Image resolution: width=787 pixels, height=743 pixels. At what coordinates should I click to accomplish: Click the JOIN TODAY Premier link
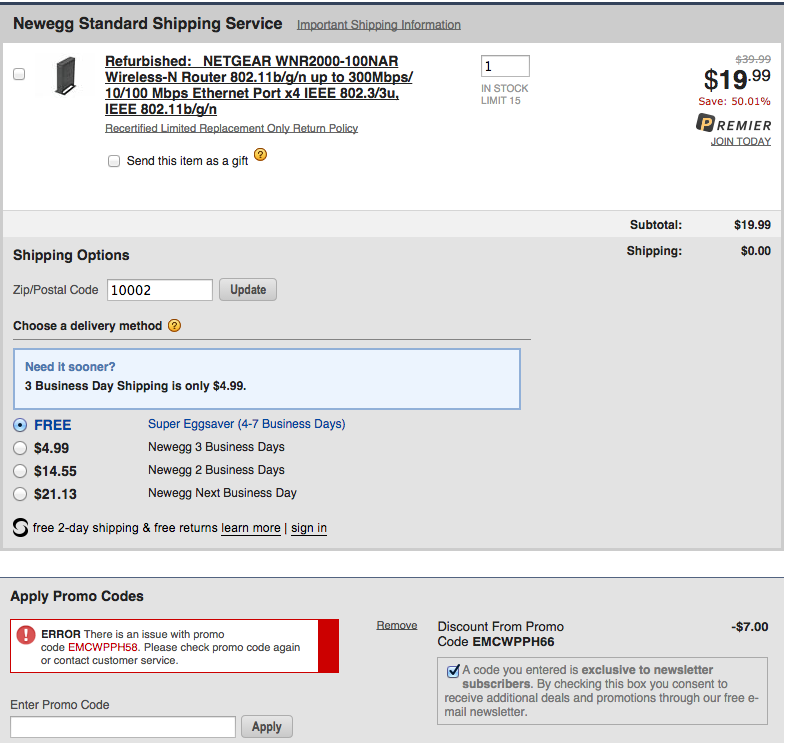pyautogui.click(x=740, y=142)
